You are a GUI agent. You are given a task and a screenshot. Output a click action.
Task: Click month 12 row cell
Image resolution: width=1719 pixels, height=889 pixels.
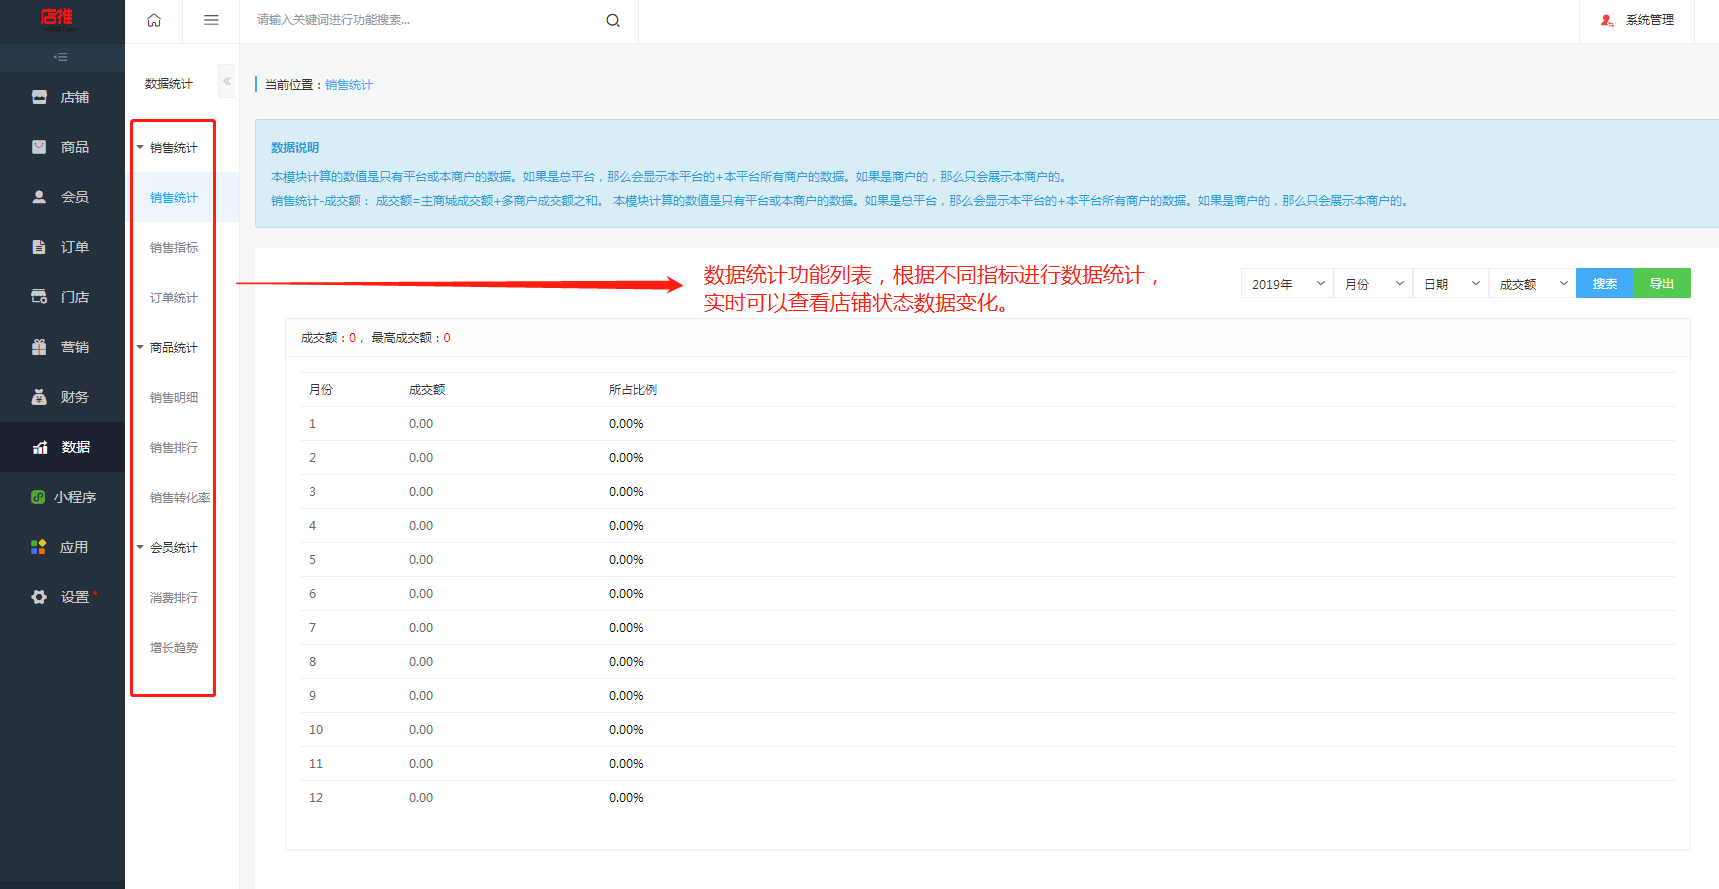(316, 798)
